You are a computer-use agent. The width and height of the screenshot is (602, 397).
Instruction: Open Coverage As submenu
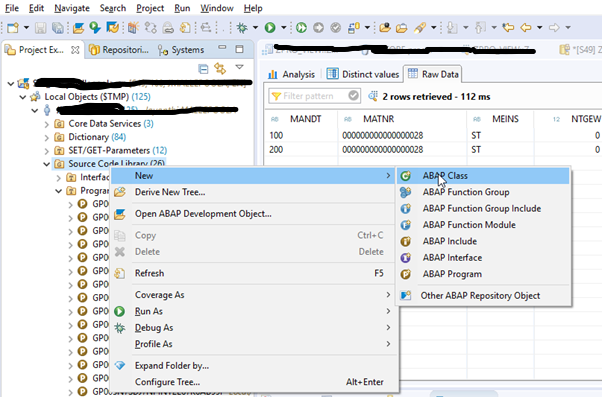[x=254, y=295]
